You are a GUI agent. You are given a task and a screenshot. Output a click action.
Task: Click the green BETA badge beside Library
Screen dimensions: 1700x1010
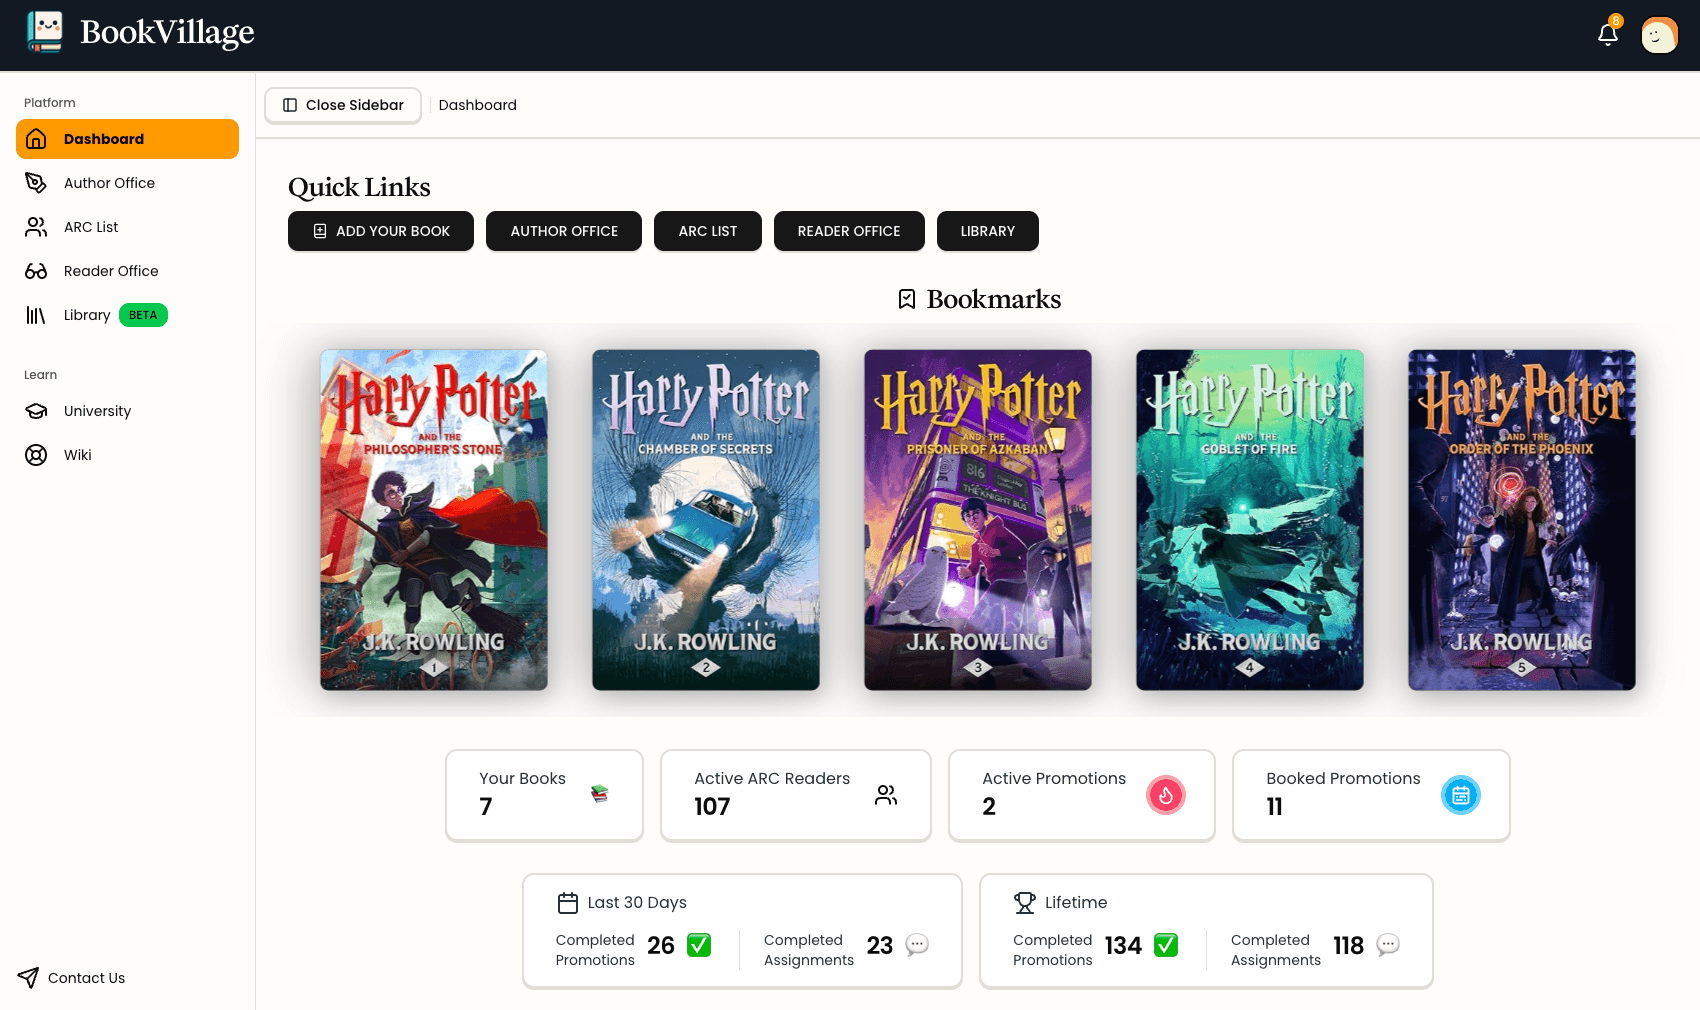[143, 315]
